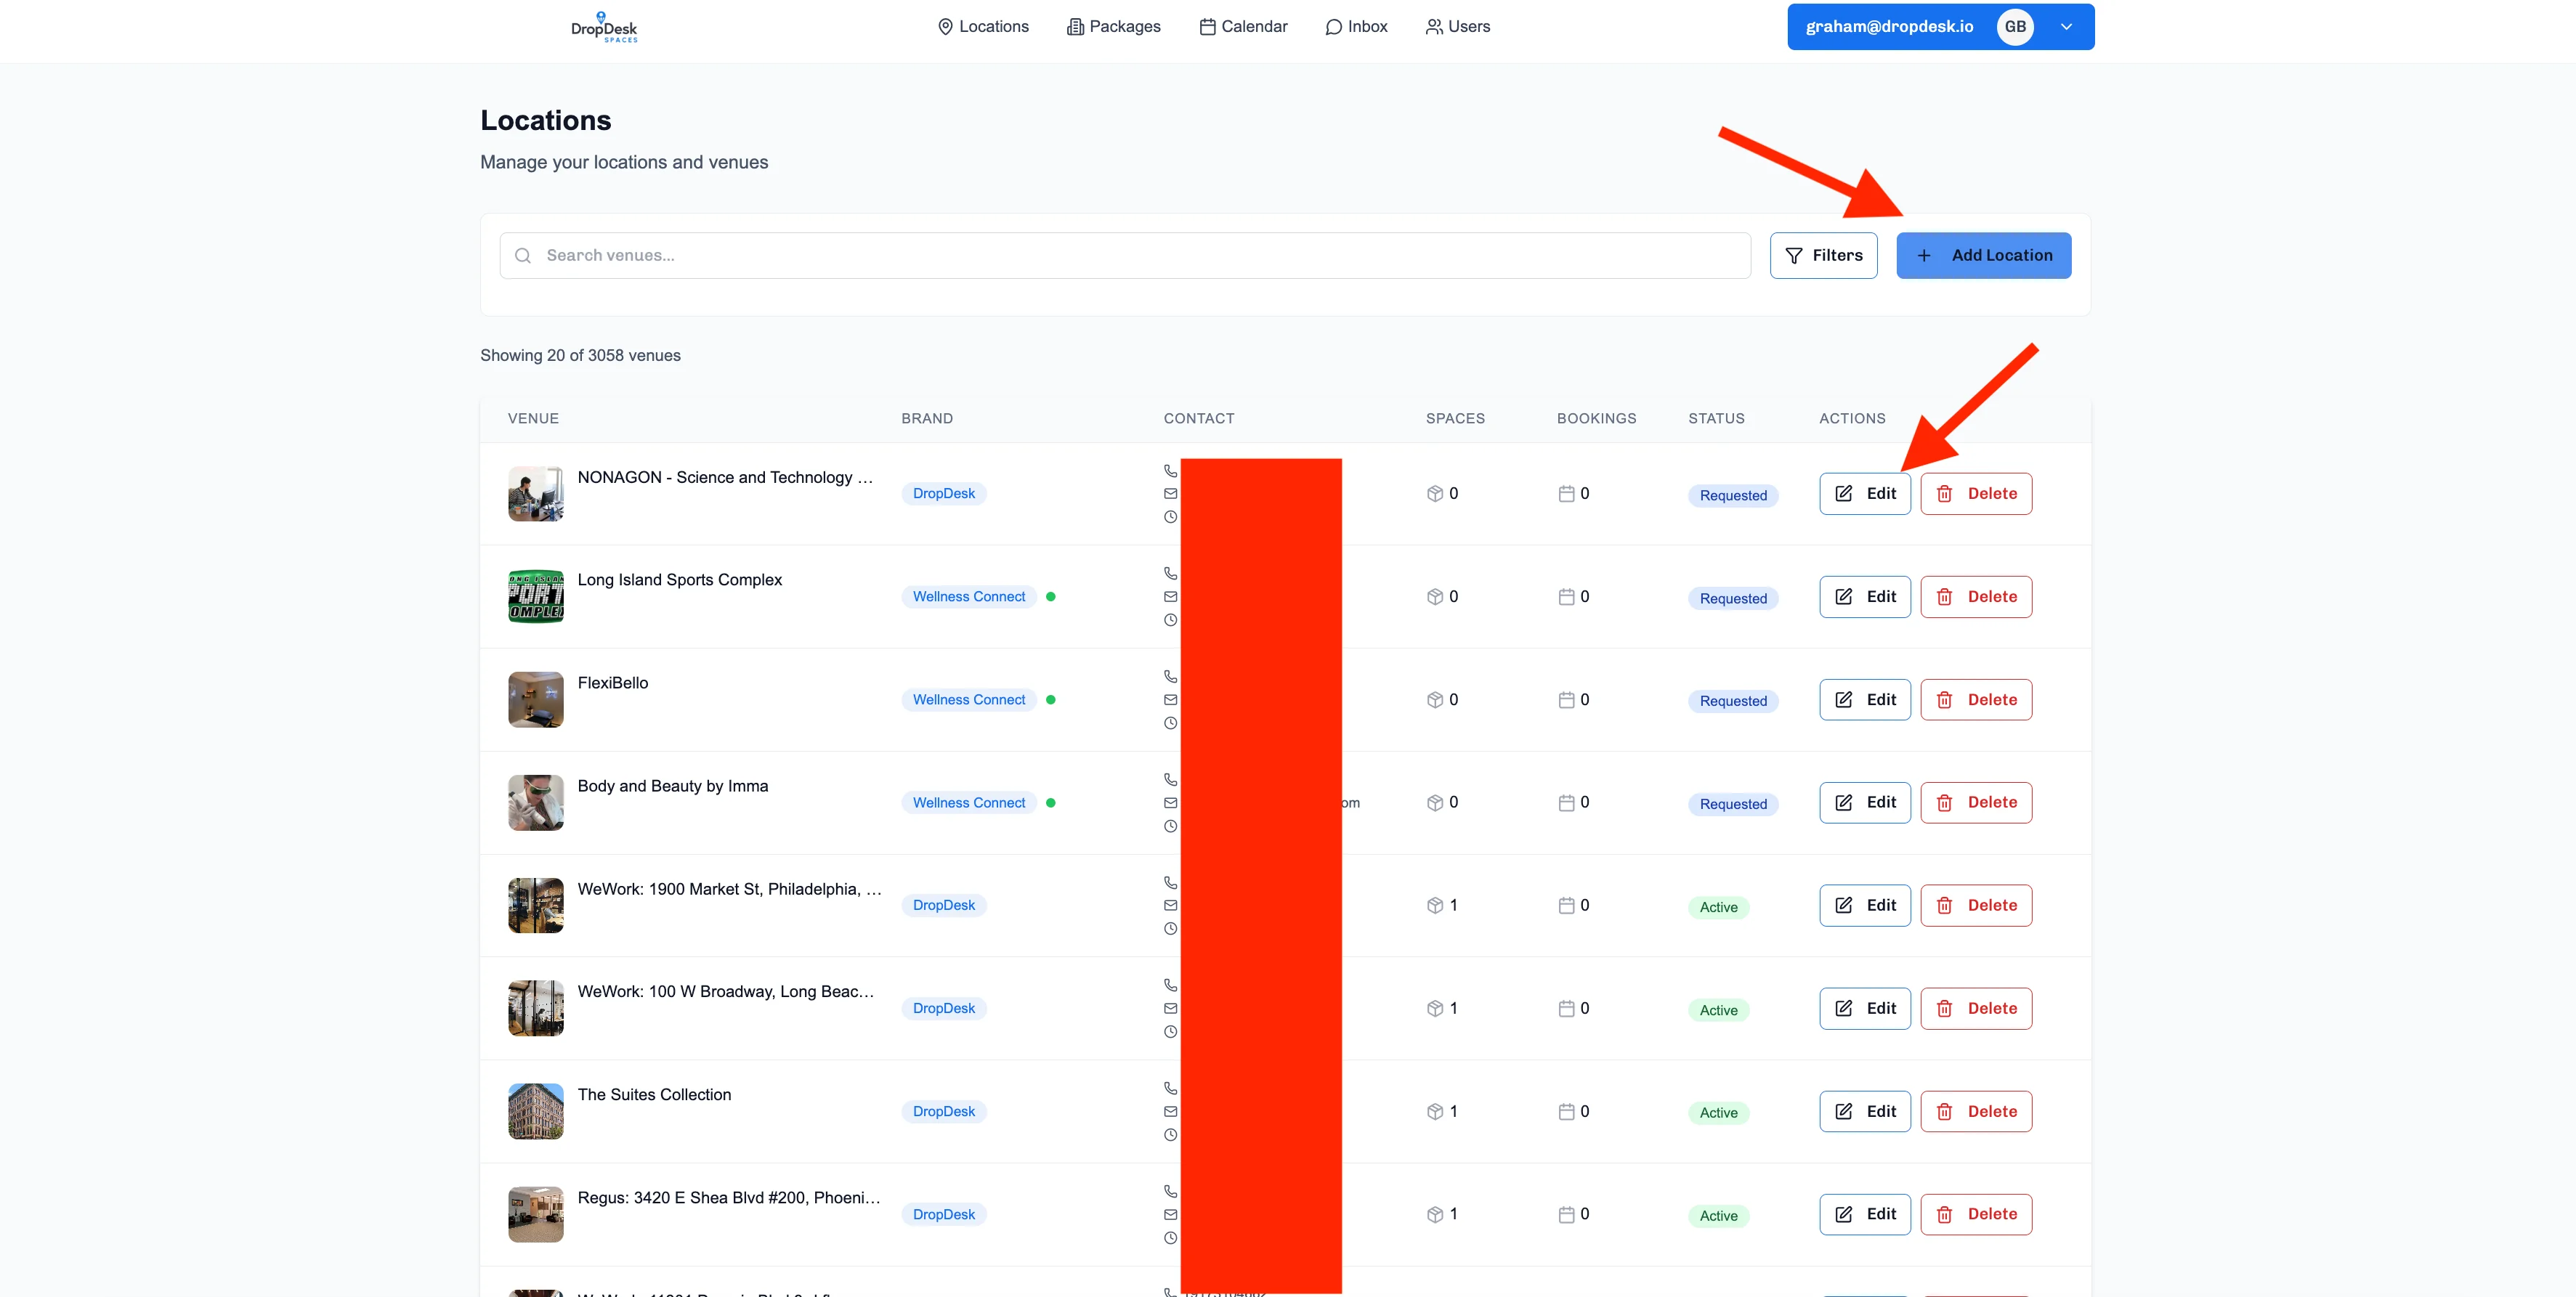Click Wellness Connect tag for FlexiBello
This screenshot has height=1297, width=2576.
tap(969, 700)
